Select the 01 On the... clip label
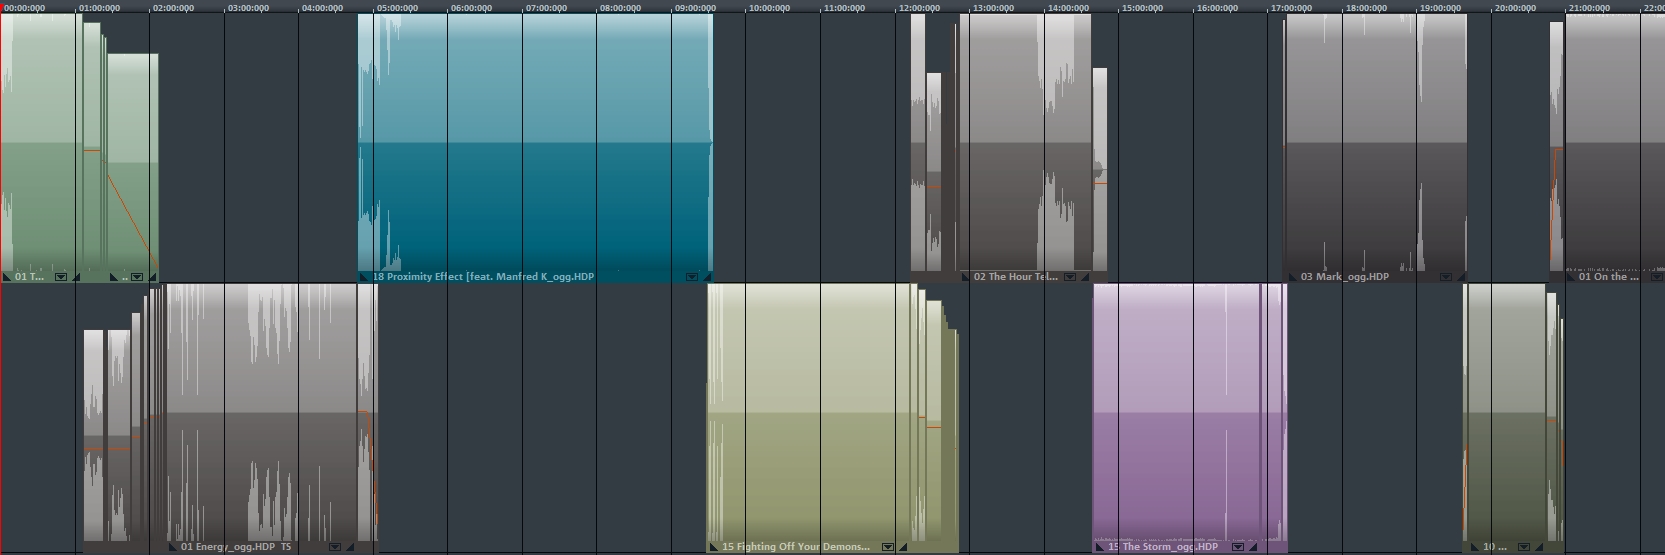The height and width of the screenshot is (555, 1665). pyautogui.click(x=1608, y=277)
